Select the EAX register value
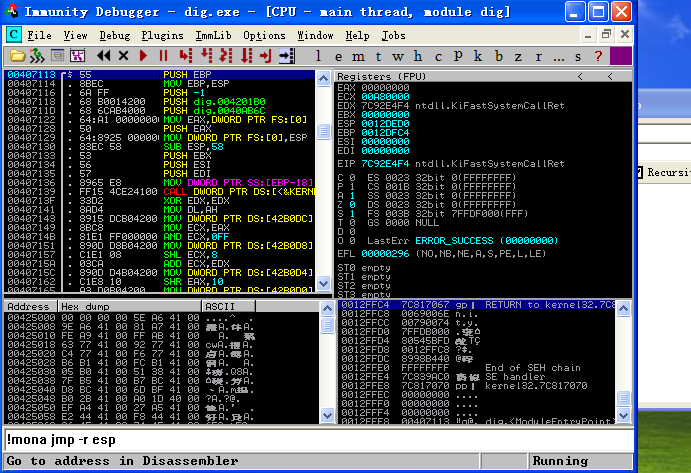Screen dimensions: 691x473 pos(385,87)
